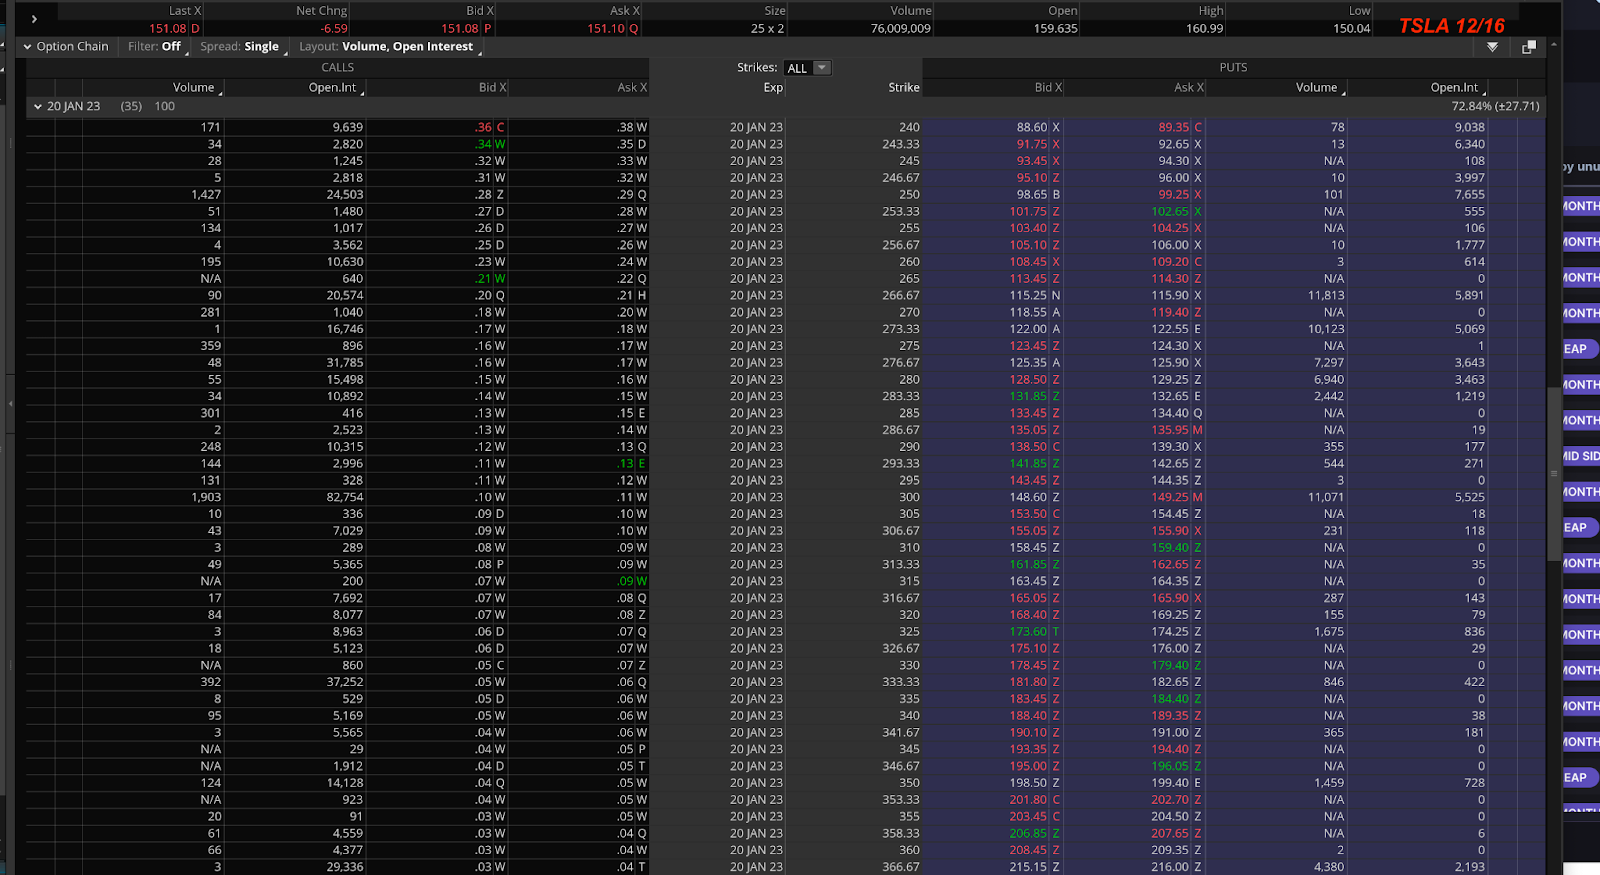Click the CALLS section heading
Image resolution: width=1600 pixels, height=875 pixels.
coord(338,68)
